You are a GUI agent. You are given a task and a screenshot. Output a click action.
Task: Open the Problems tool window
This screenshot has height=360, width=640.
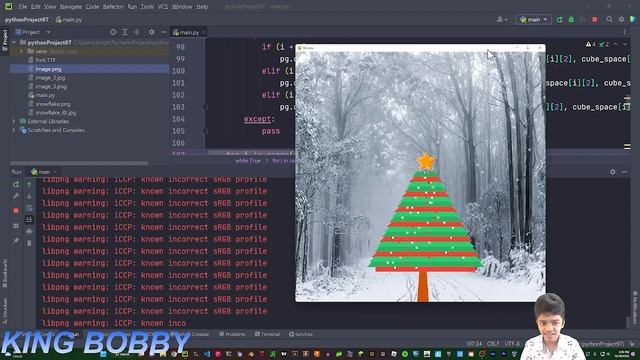click(x=232, y=334)
